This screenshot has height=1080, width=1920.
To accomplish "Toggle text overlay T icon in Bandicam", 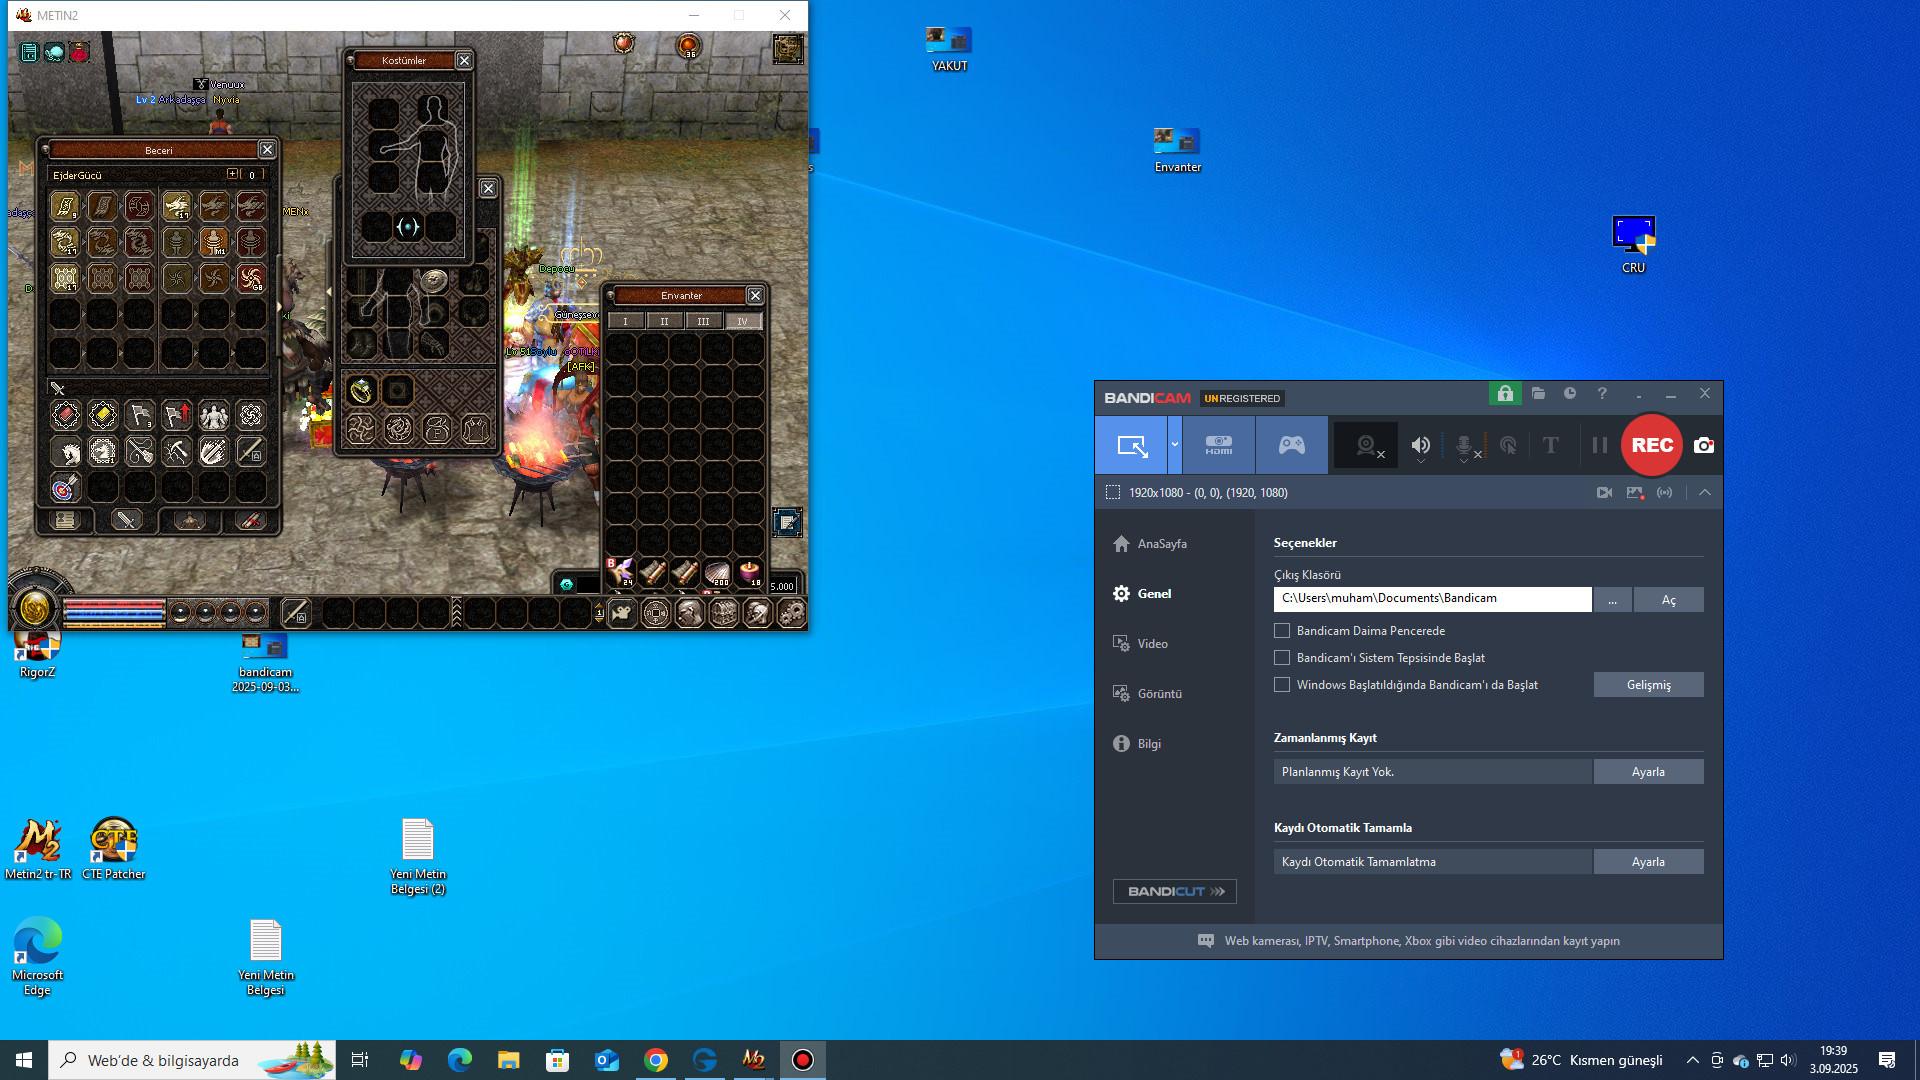I will [x=1550, y=446].
